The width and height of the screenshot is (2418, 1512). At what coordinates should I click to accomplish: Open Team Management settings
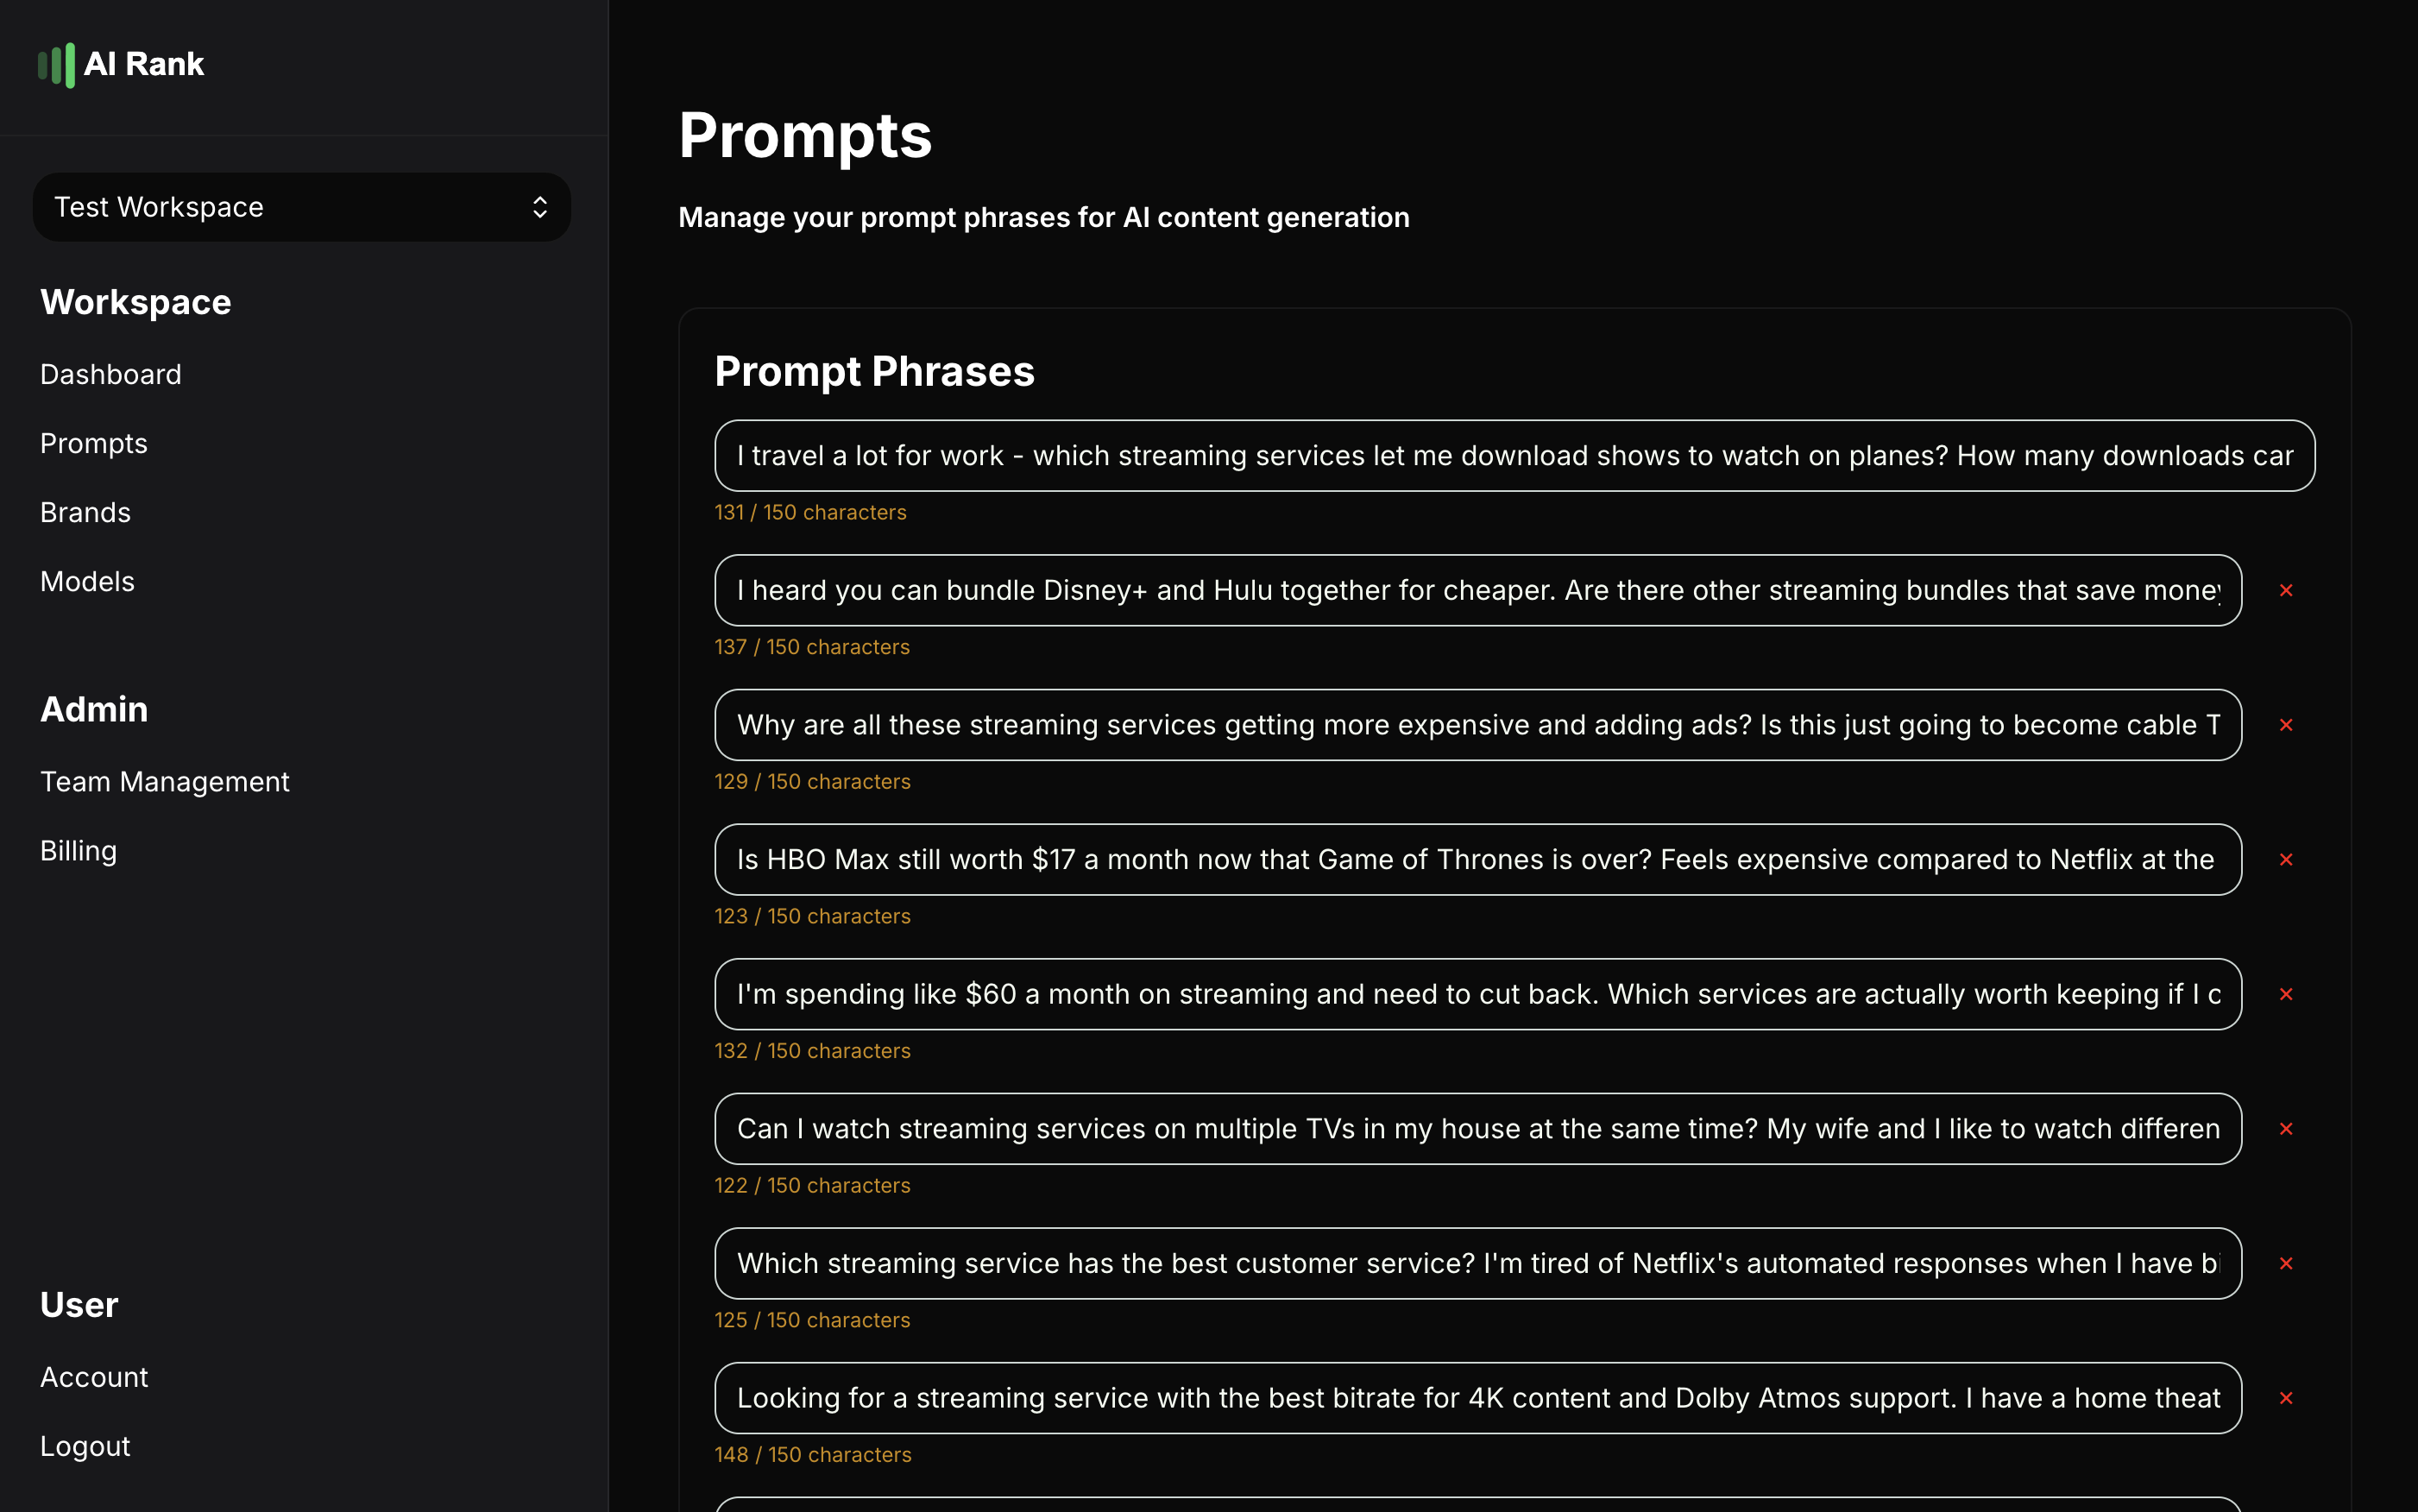[x=165, y=781]
